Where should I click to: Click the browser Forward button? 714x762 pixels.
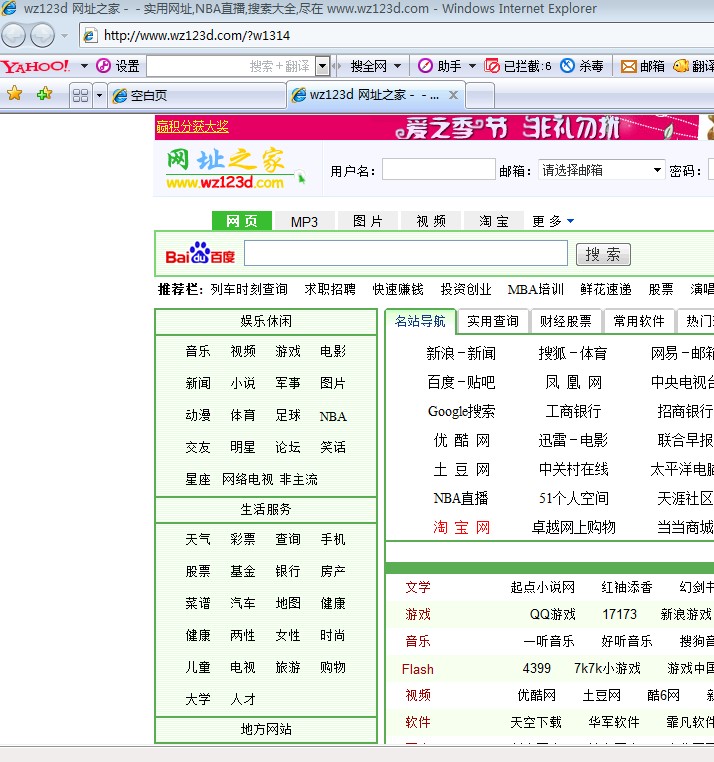[x=43, y=36]
